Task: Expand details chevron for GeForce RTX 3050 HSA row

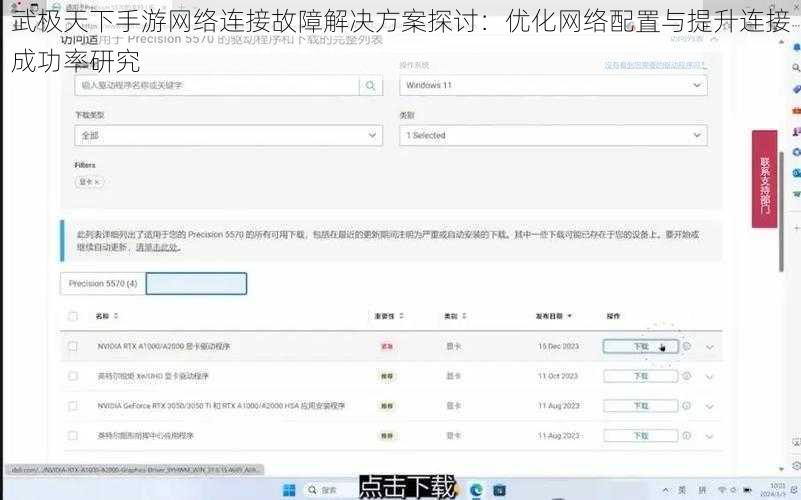Action: point(710,407)
